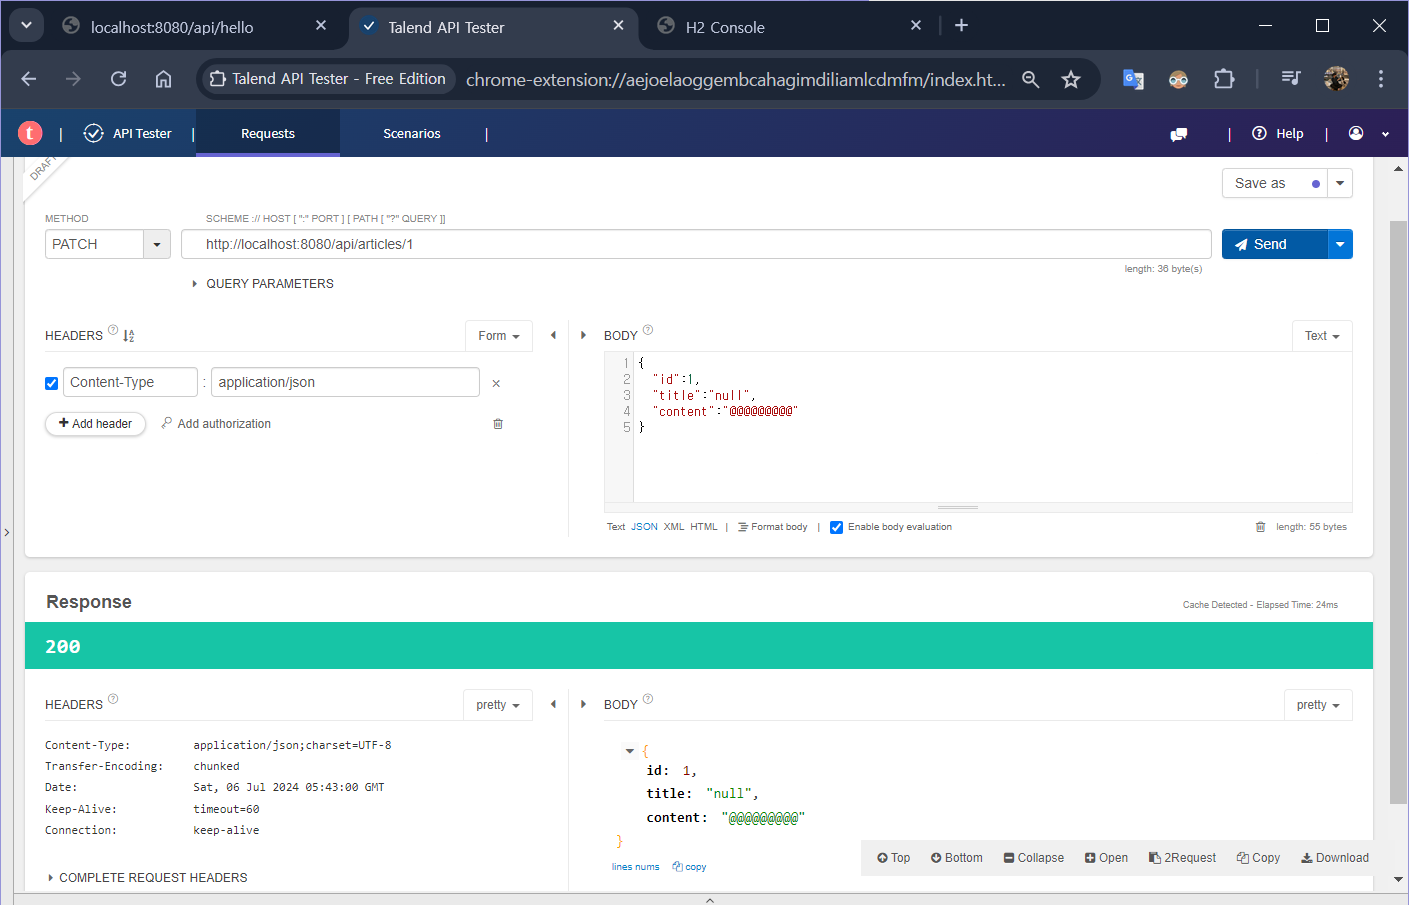Delete all headers with the trash icon

pyautogui.click(x=498, y=424)
